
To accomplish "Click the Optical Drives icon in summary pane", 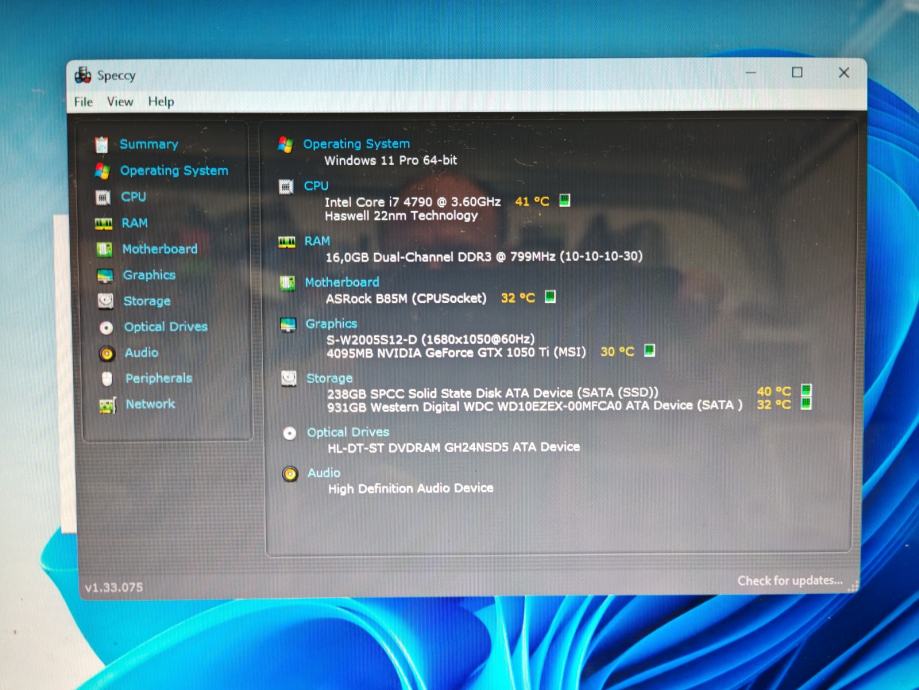I will (290, 433).
